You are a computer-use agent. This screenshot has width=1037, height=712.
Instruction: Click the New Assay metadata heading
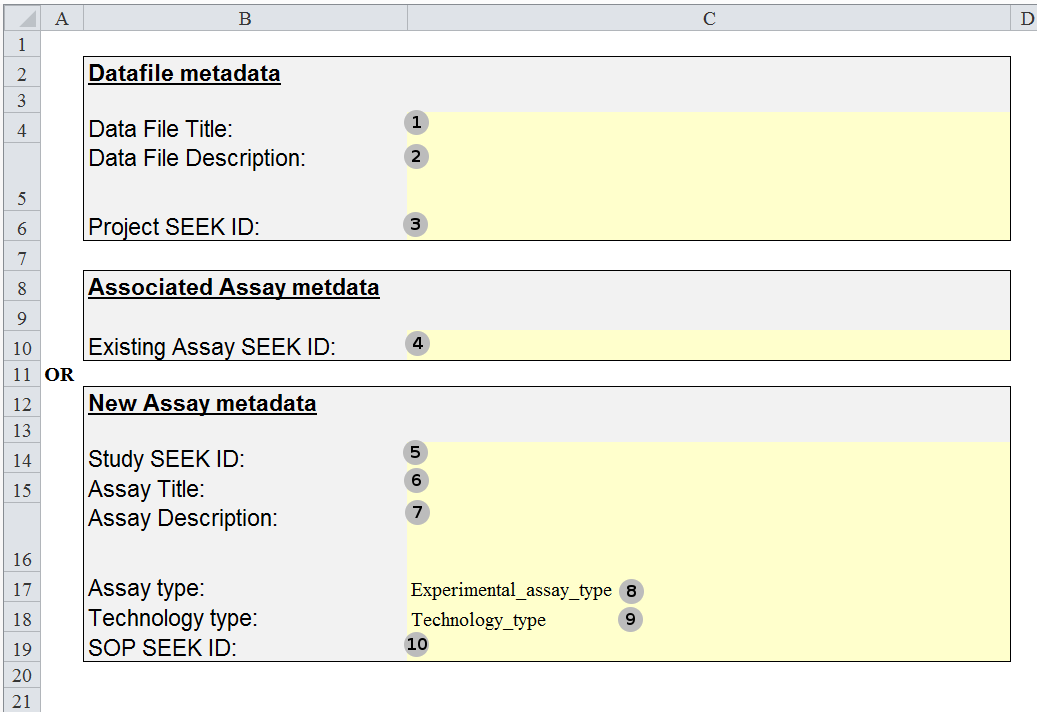click(202, 403)
